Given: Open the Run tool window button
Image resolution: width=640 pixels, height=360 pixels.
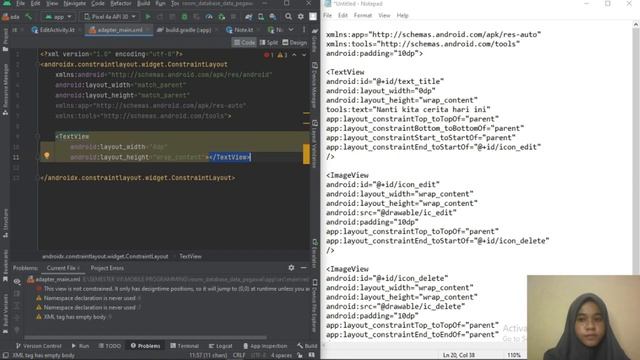Looking at the screenshot, I should pos(80,346).
